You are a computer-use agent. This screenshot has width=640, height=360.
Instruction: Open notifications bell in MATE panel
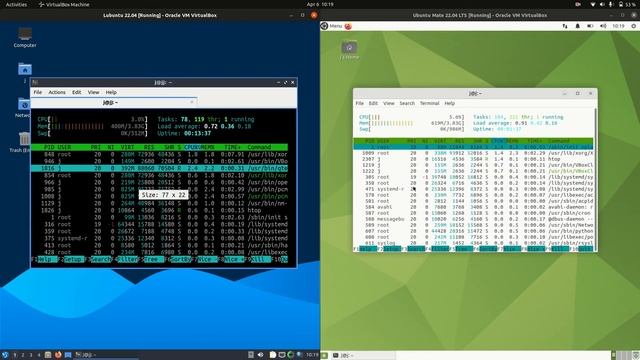pyautogui.click(x=578, y=26)
